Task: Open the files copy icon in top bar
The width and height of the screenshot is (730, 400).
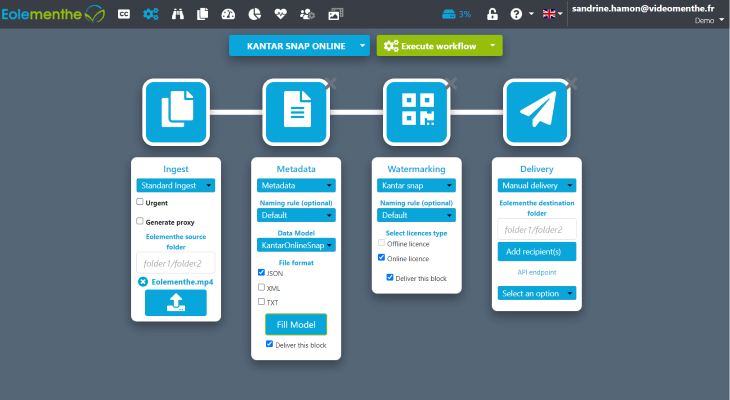Action: [203, 14]
